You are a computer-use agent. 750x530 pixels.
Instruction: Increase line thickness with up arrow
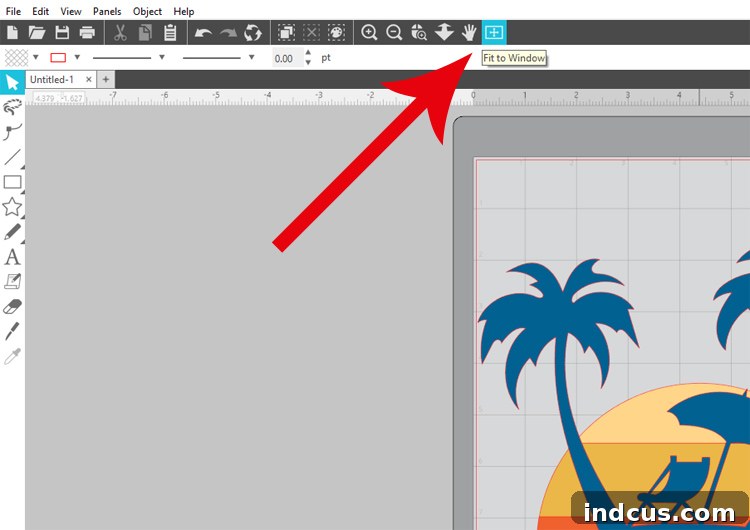[308, 53]
